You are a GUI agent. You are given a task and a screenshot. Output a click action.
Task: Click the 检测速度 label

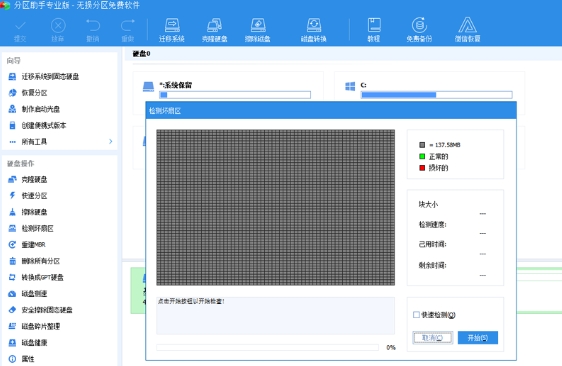coord(433,224)
